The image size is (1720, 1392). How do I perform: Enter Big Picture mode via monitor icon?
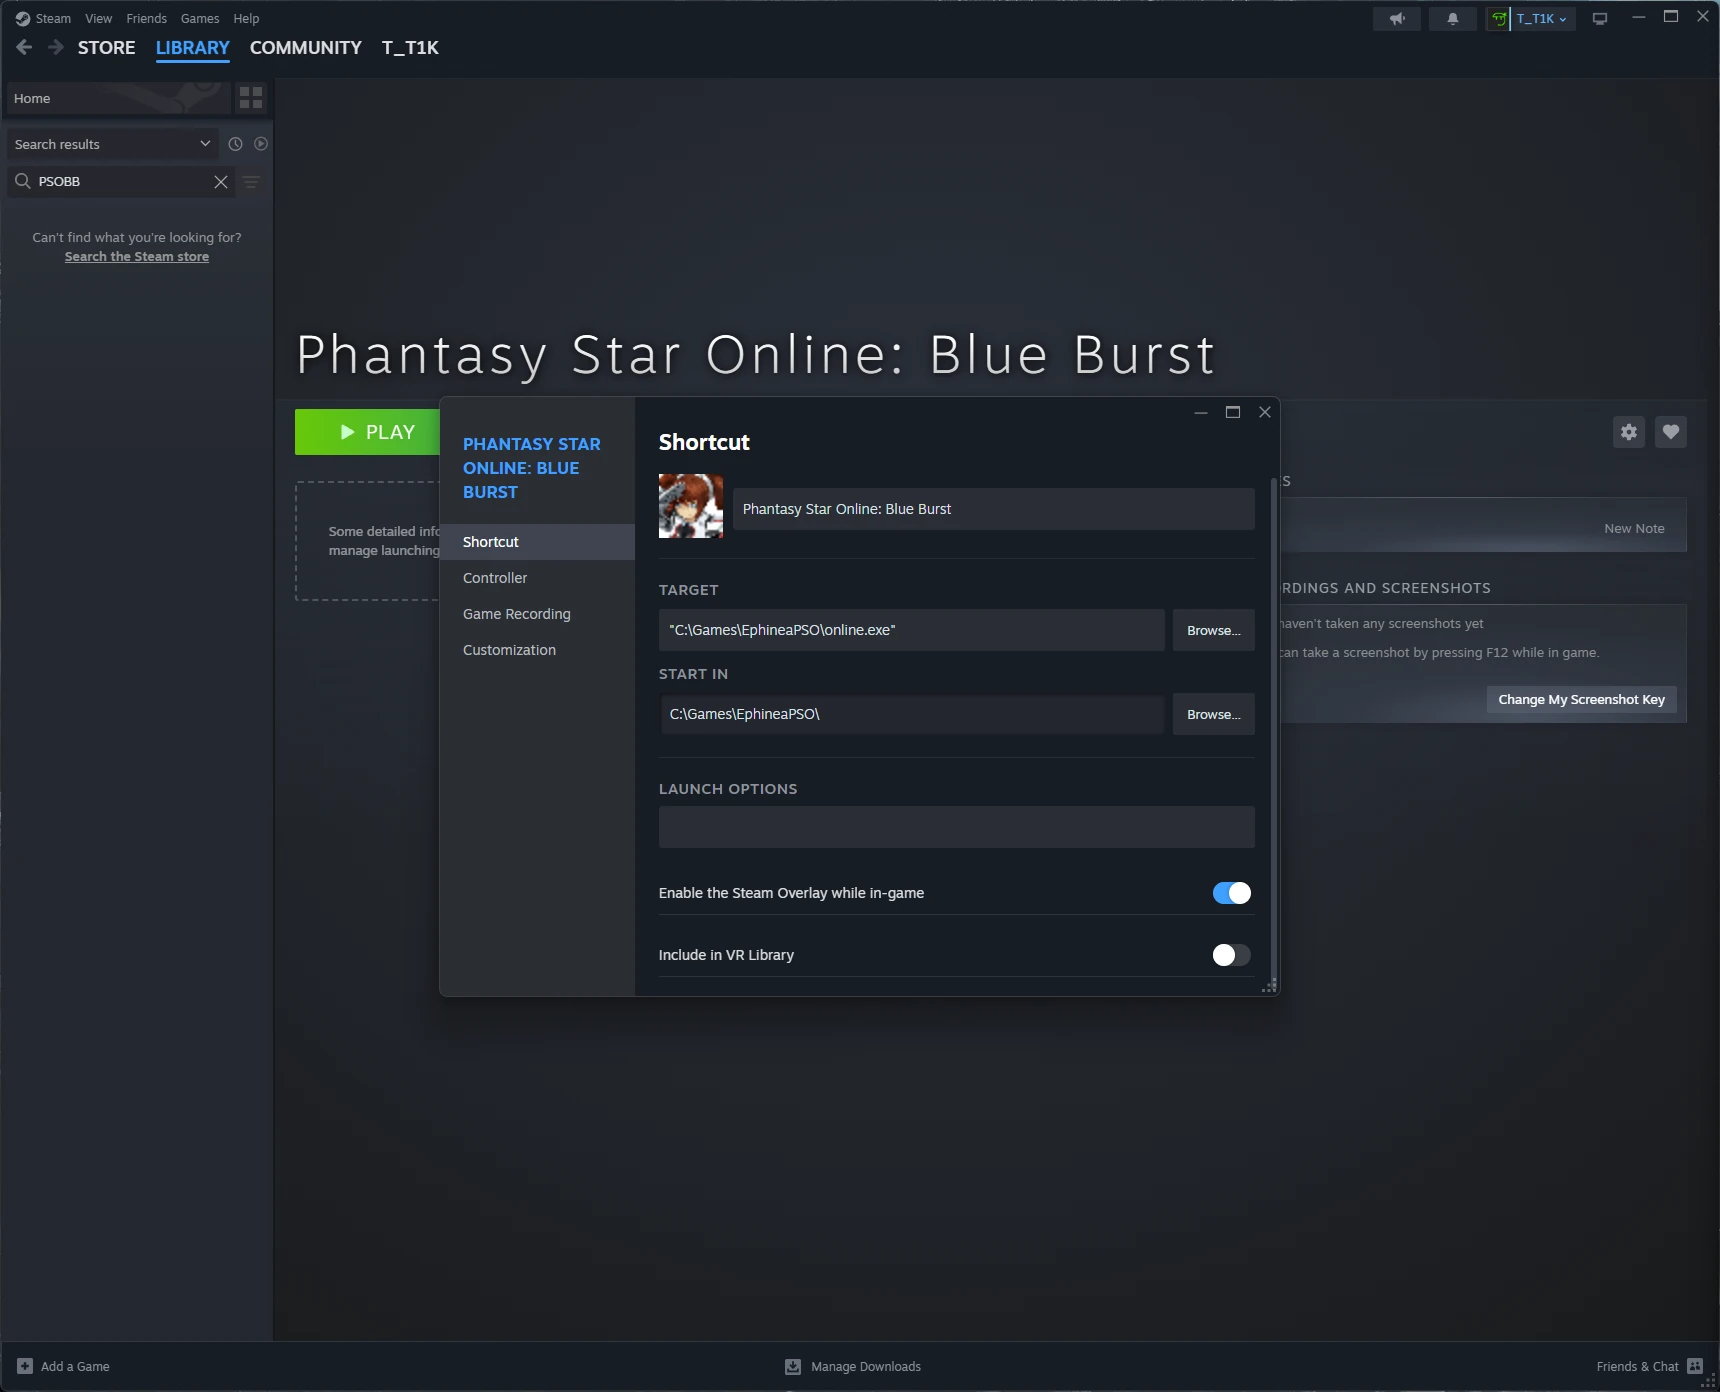(x=1599, y=18)
